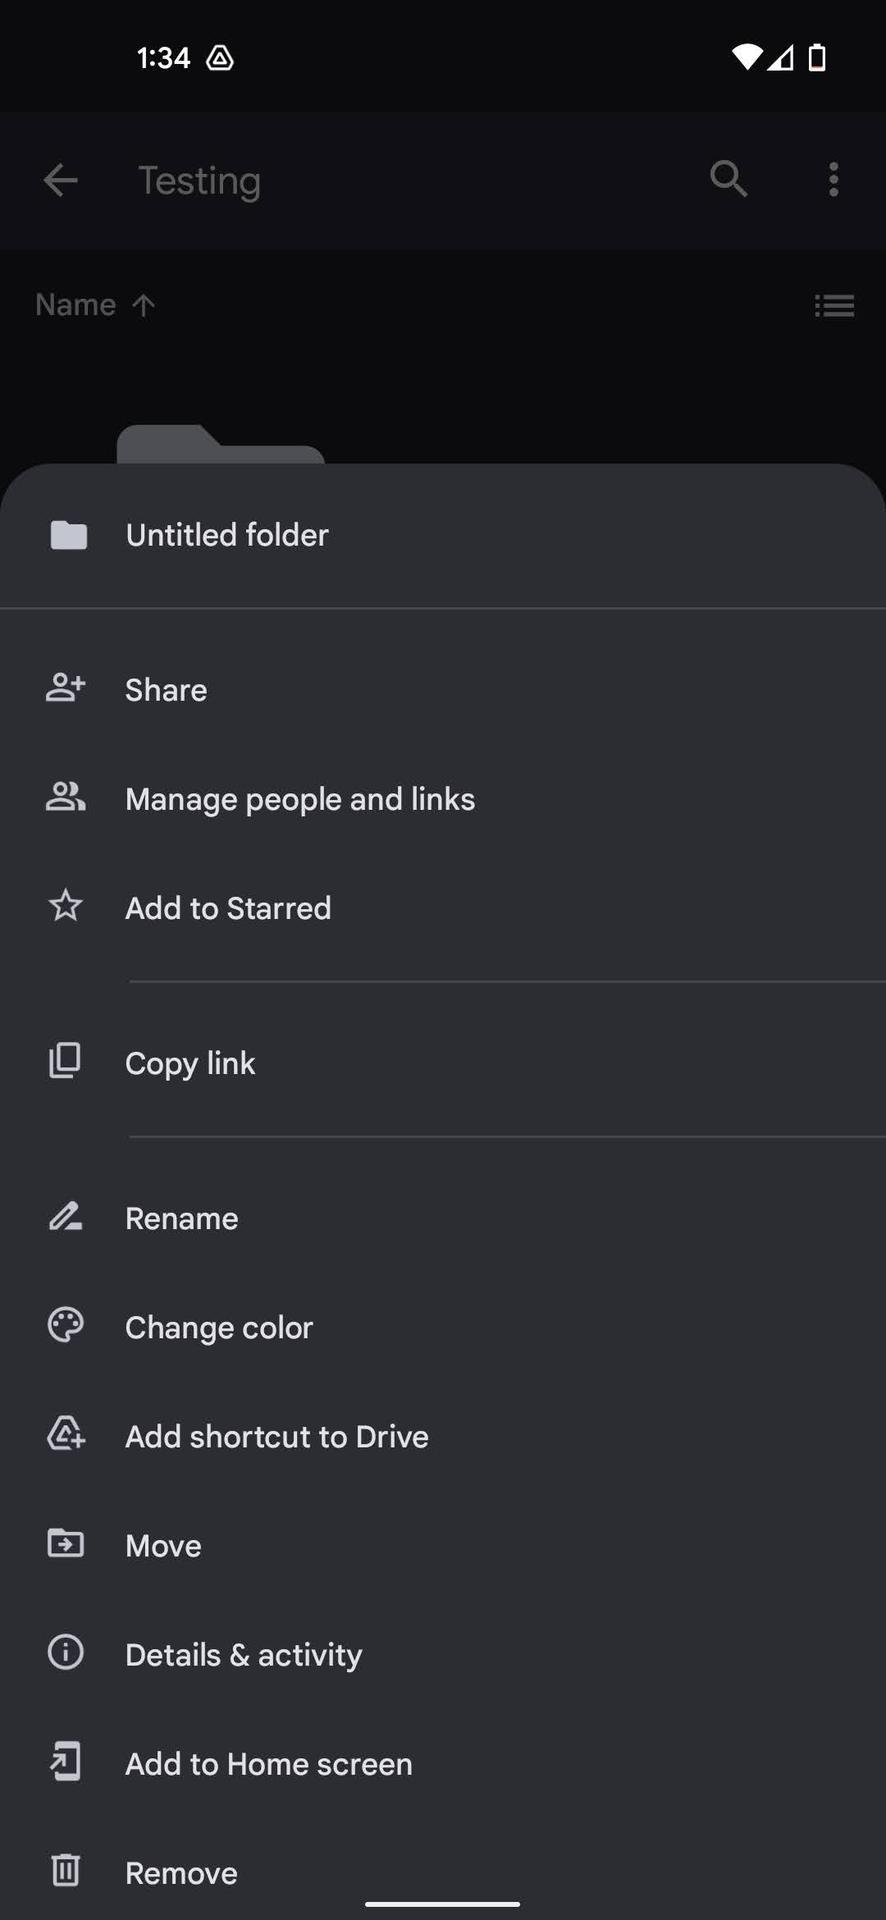Screen dimensions: 886x1920
Task: Tap the Untitled folder sheet header
Action: tap(227, 535)
